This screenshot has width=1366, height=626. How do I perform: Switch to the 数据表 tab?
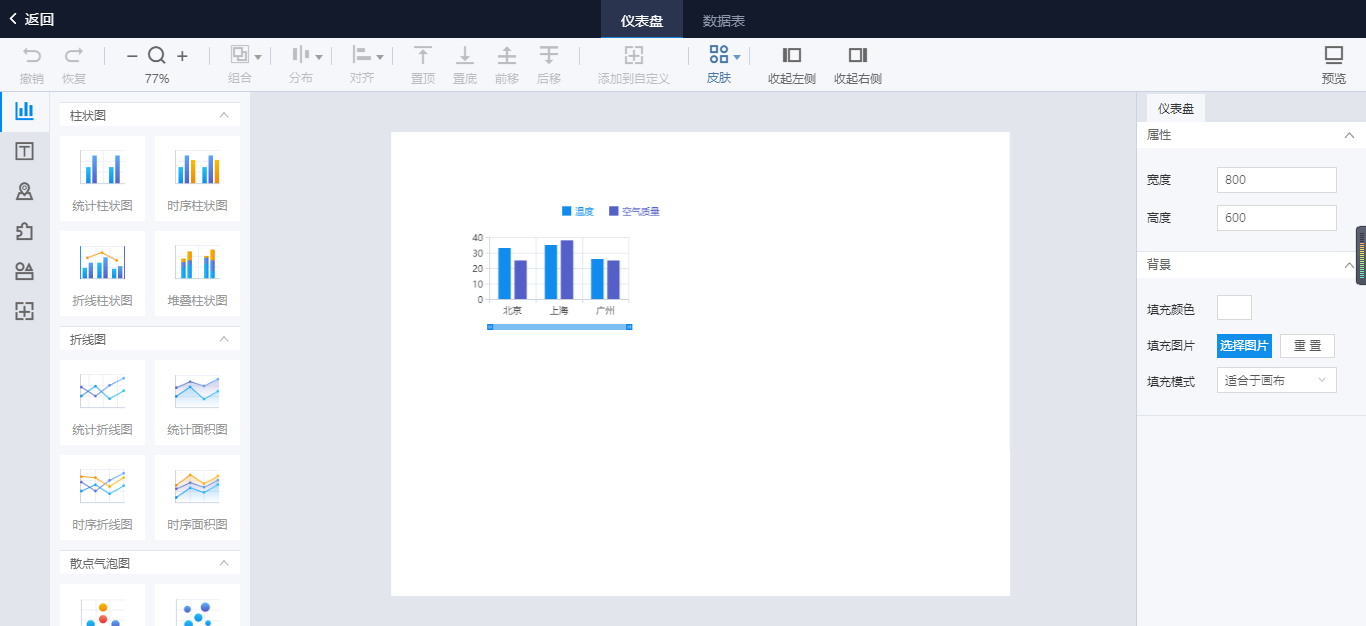coord(724,20)
